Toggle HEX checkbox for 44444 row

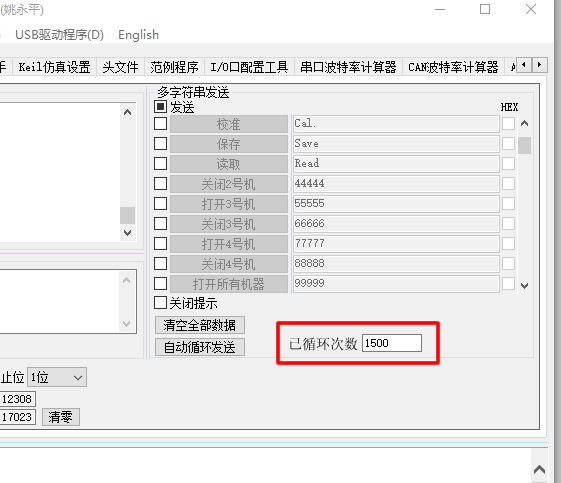pyautogui.click(x=508, y=184)
